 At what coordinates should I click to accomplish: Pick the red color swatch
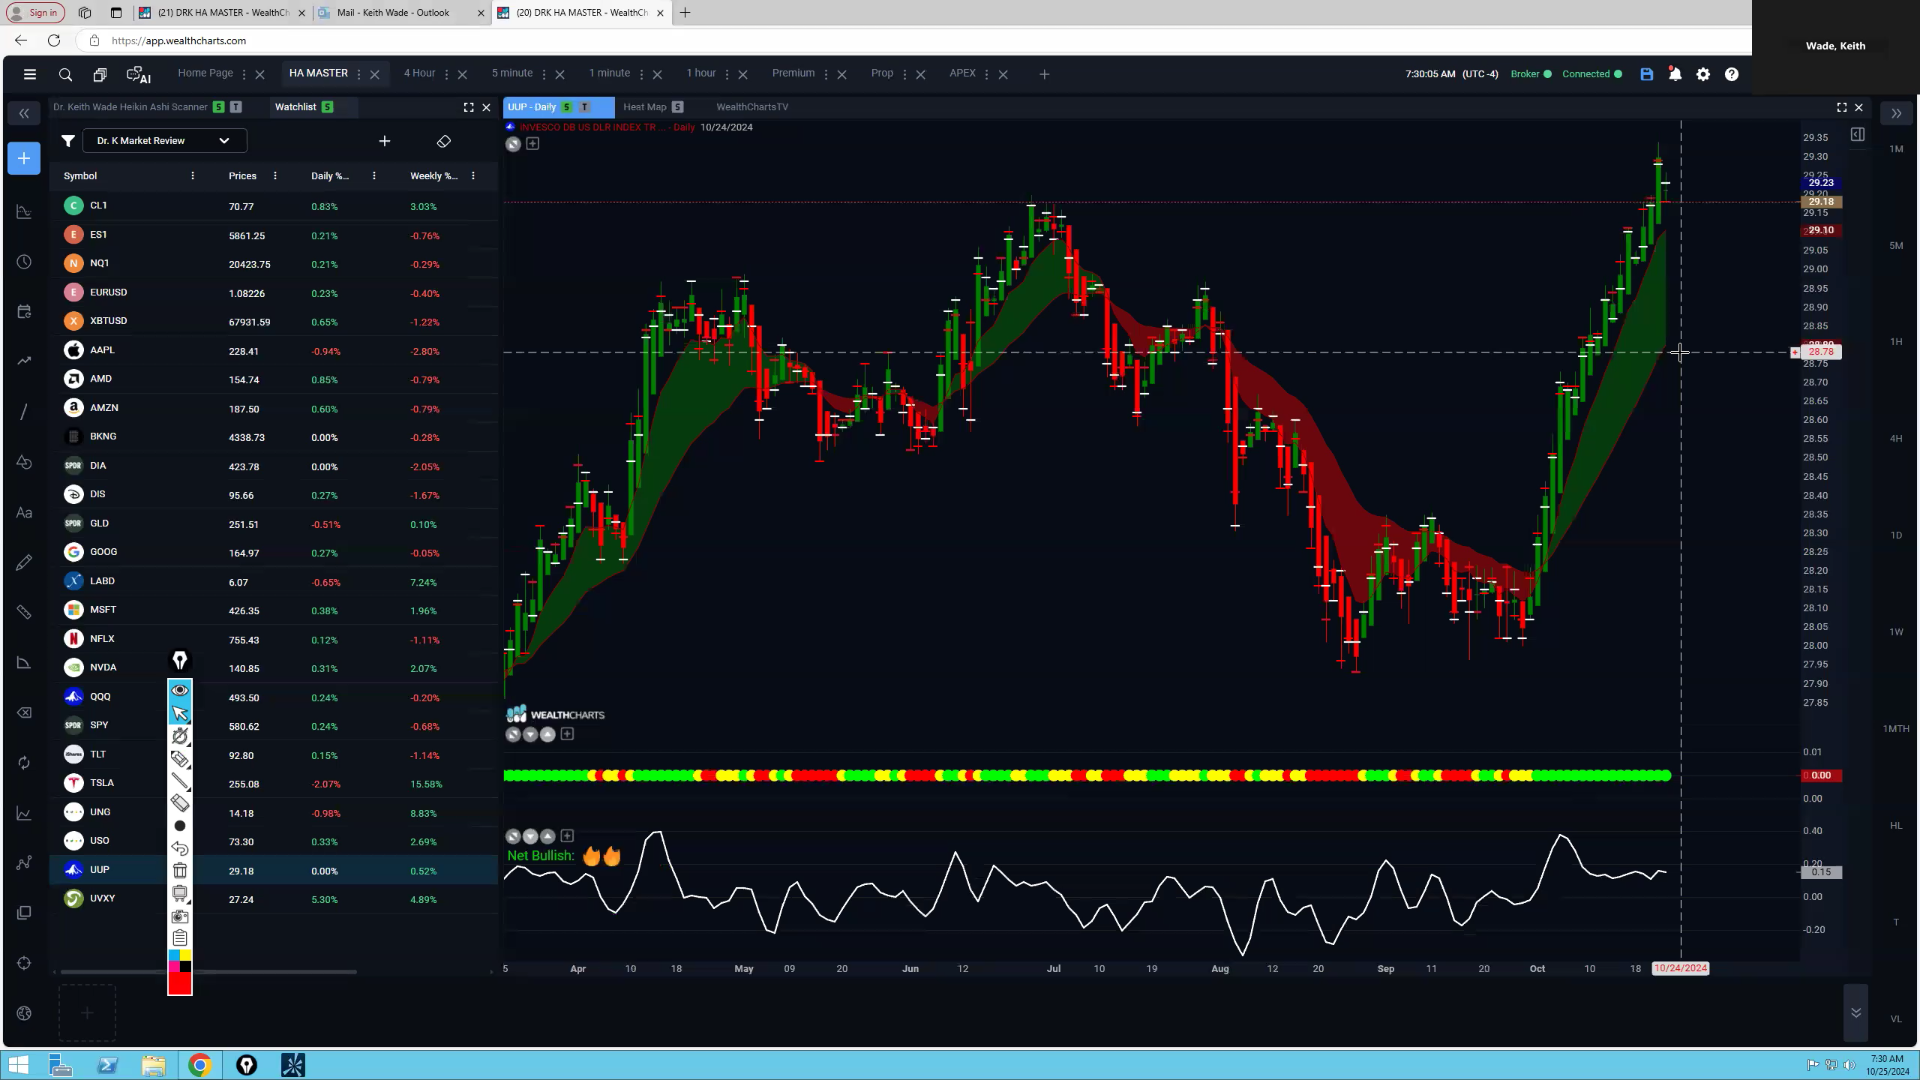tap(180, 984)
